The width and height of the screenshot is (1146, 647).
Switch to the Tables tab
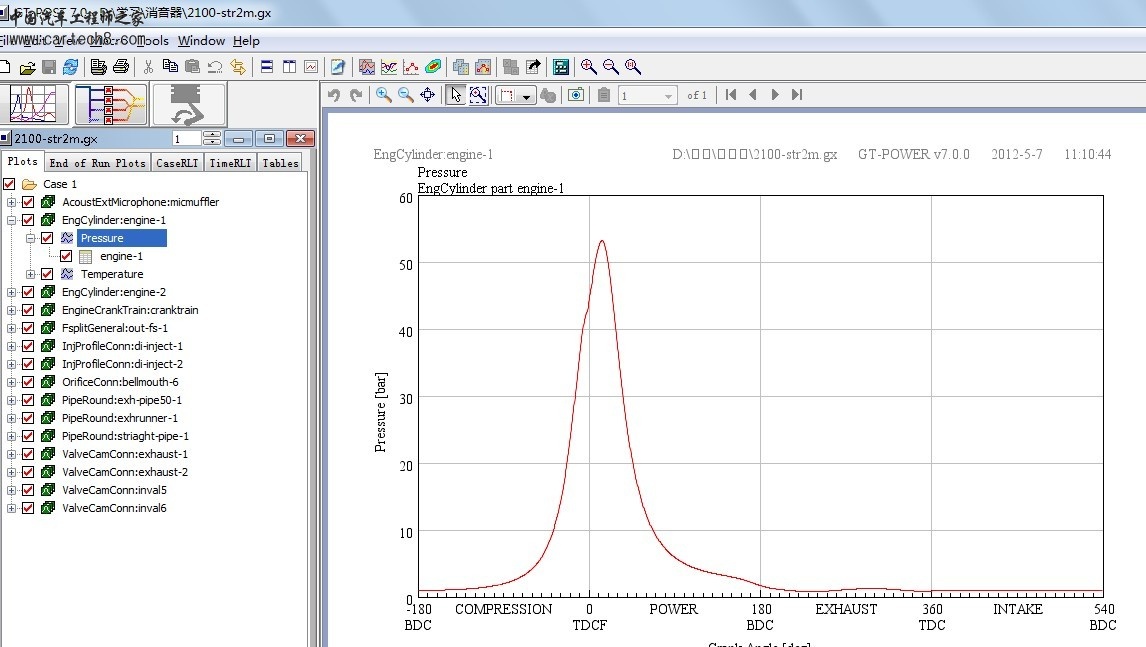(x=281, y=163)
